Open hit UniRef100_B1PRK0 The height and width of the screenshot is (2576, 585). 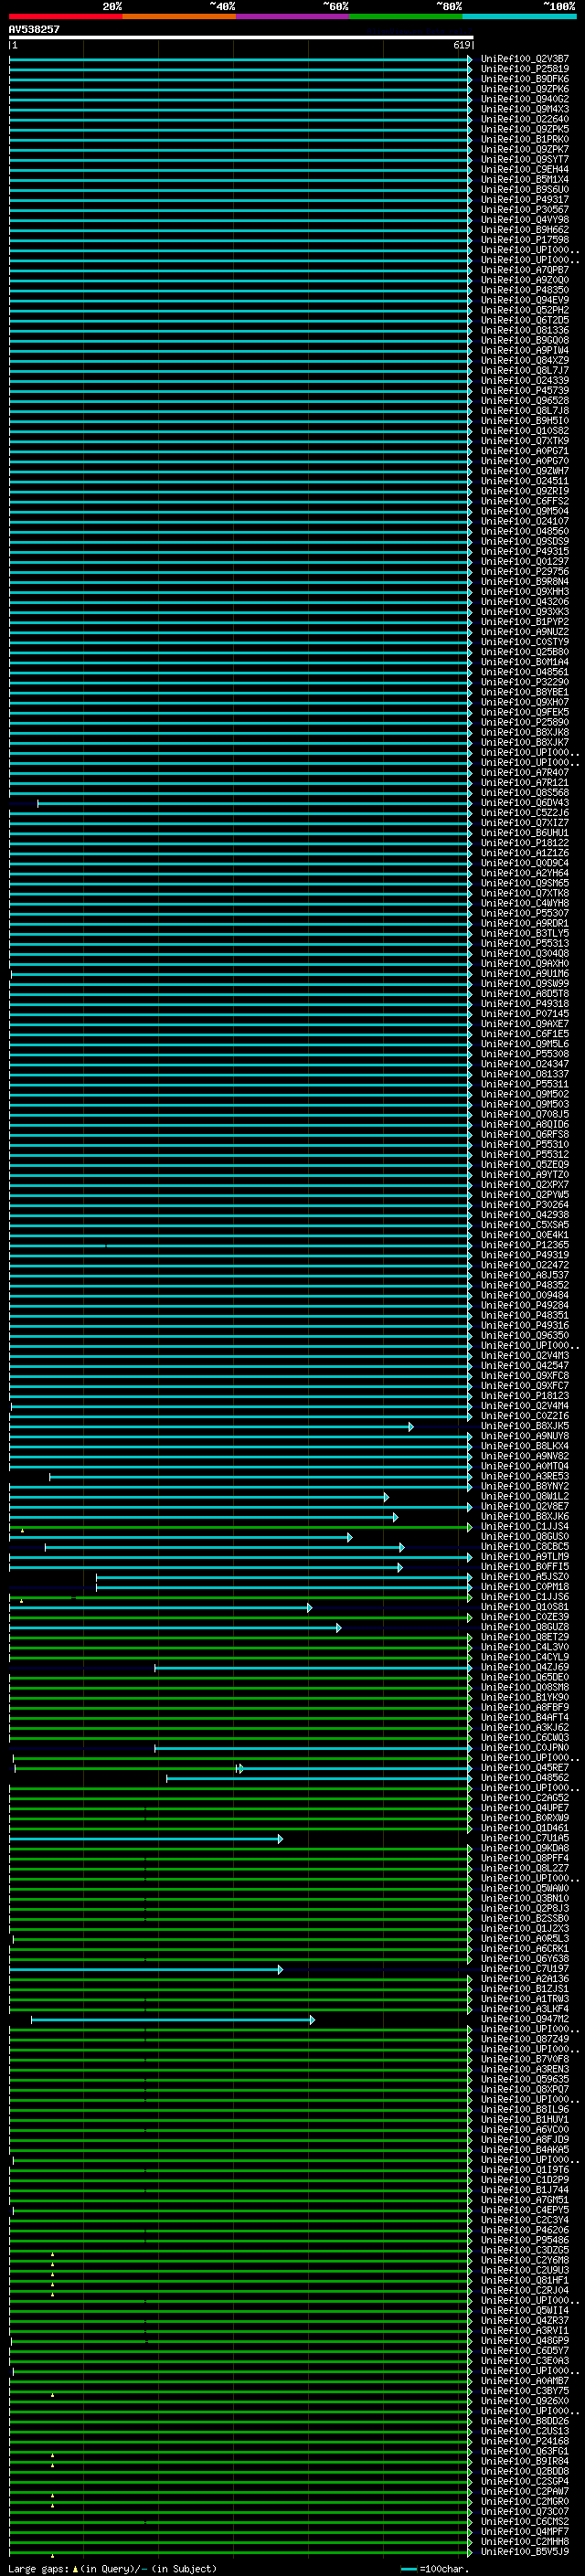click(525, 139)
